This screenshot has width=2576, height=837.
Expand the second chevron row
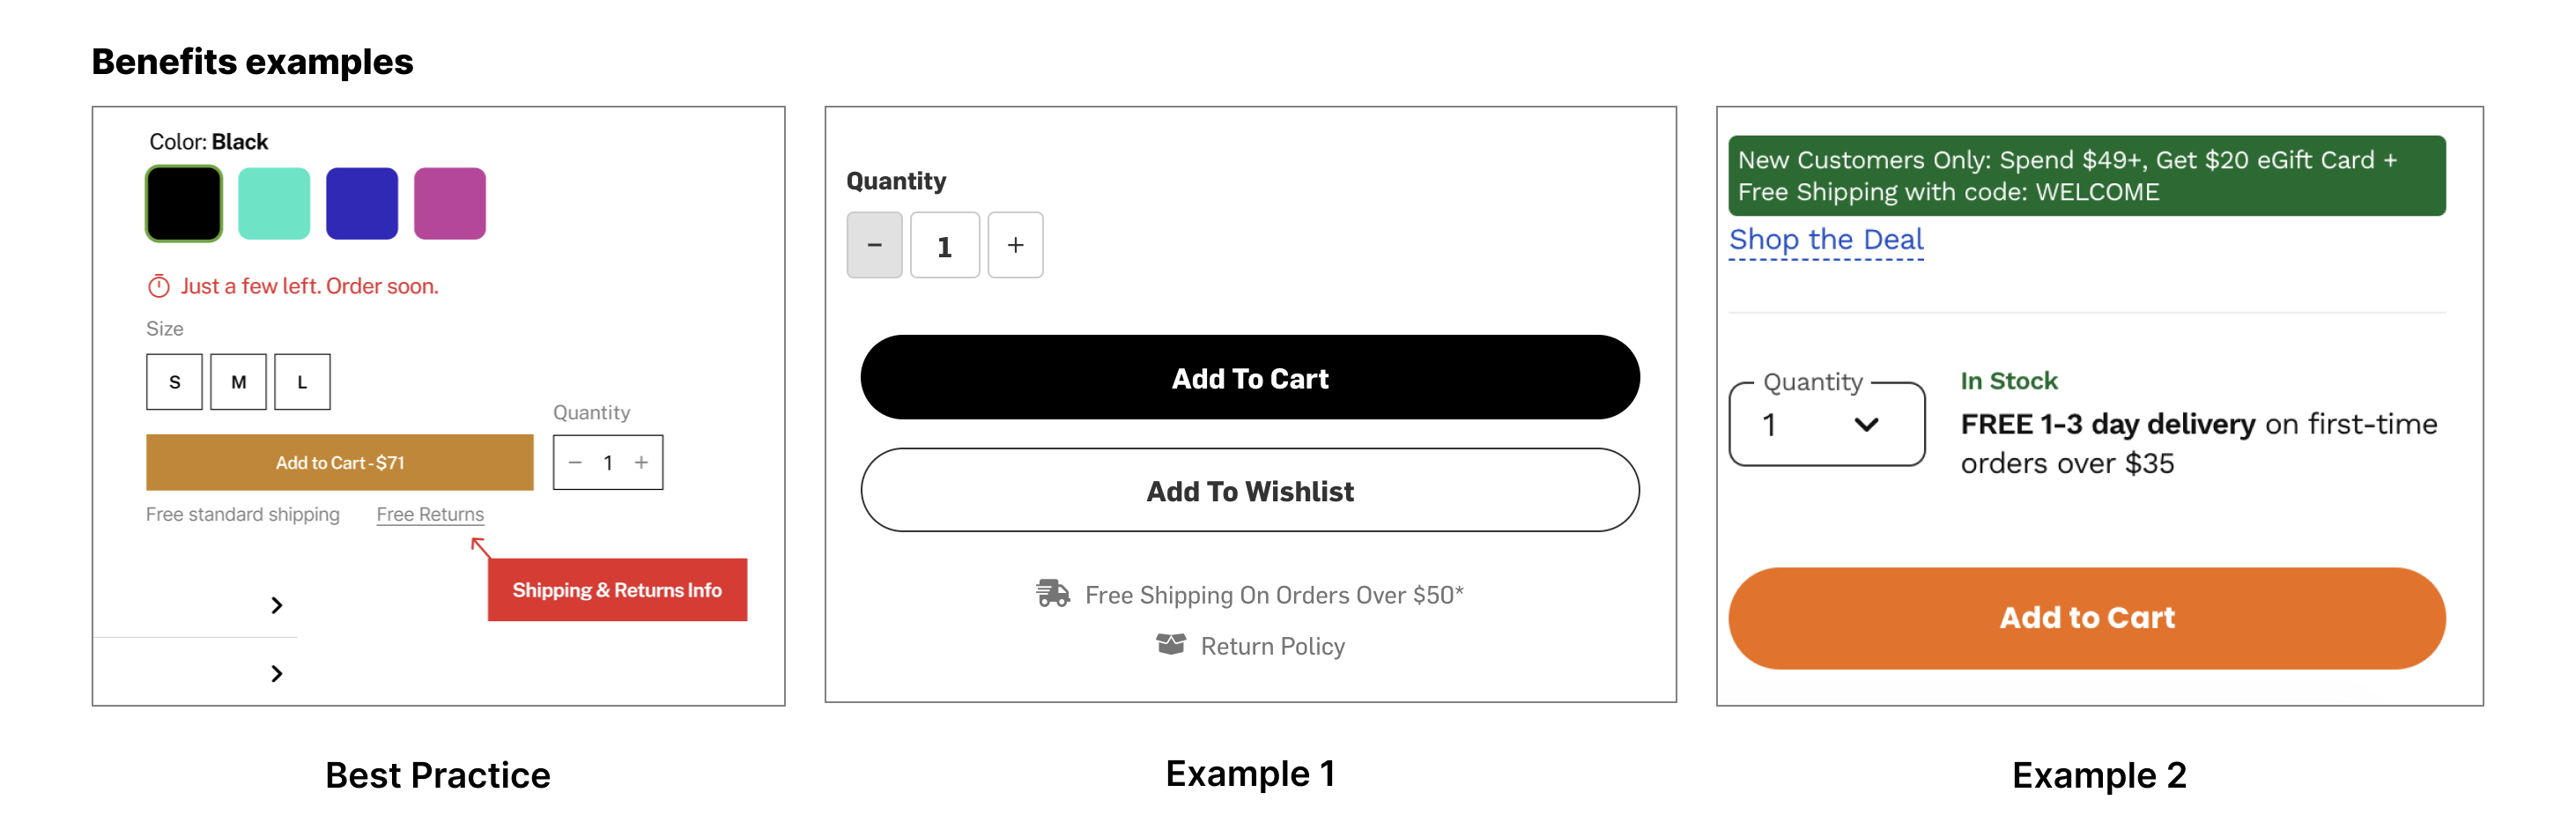point(277,674)
